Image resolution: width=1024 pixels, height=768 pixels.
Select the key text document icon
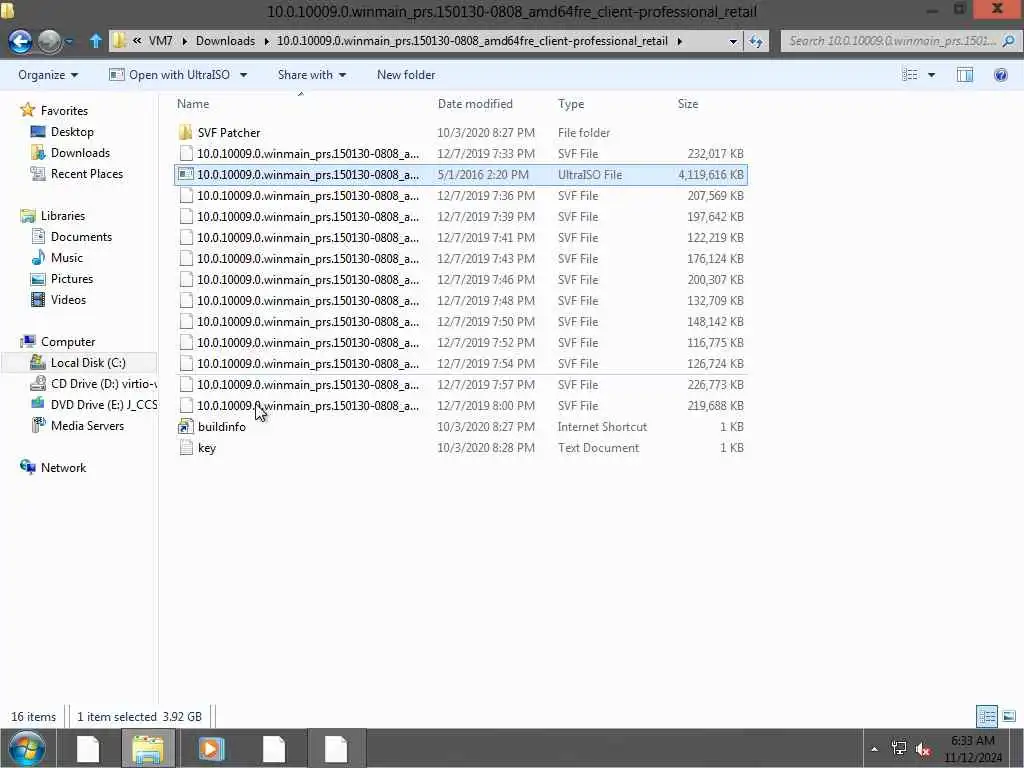[x=185, y=447]
